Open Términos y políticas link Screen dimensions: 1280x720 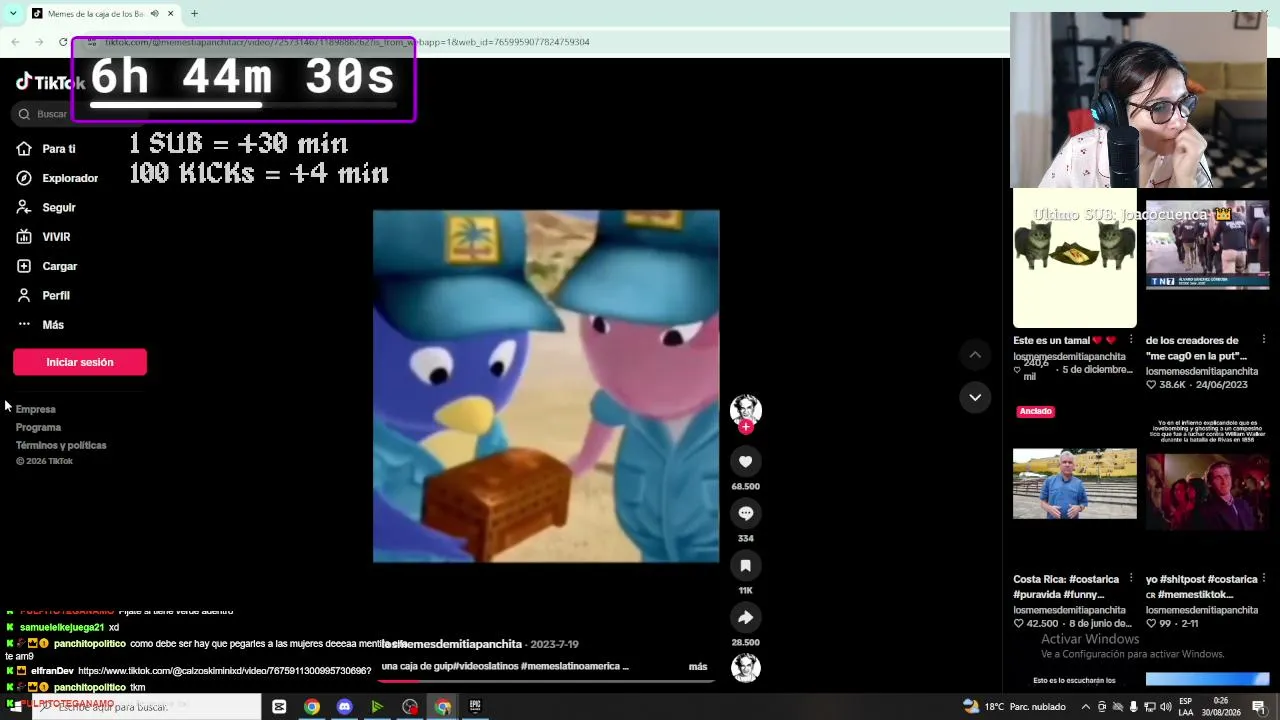point(61,445)
